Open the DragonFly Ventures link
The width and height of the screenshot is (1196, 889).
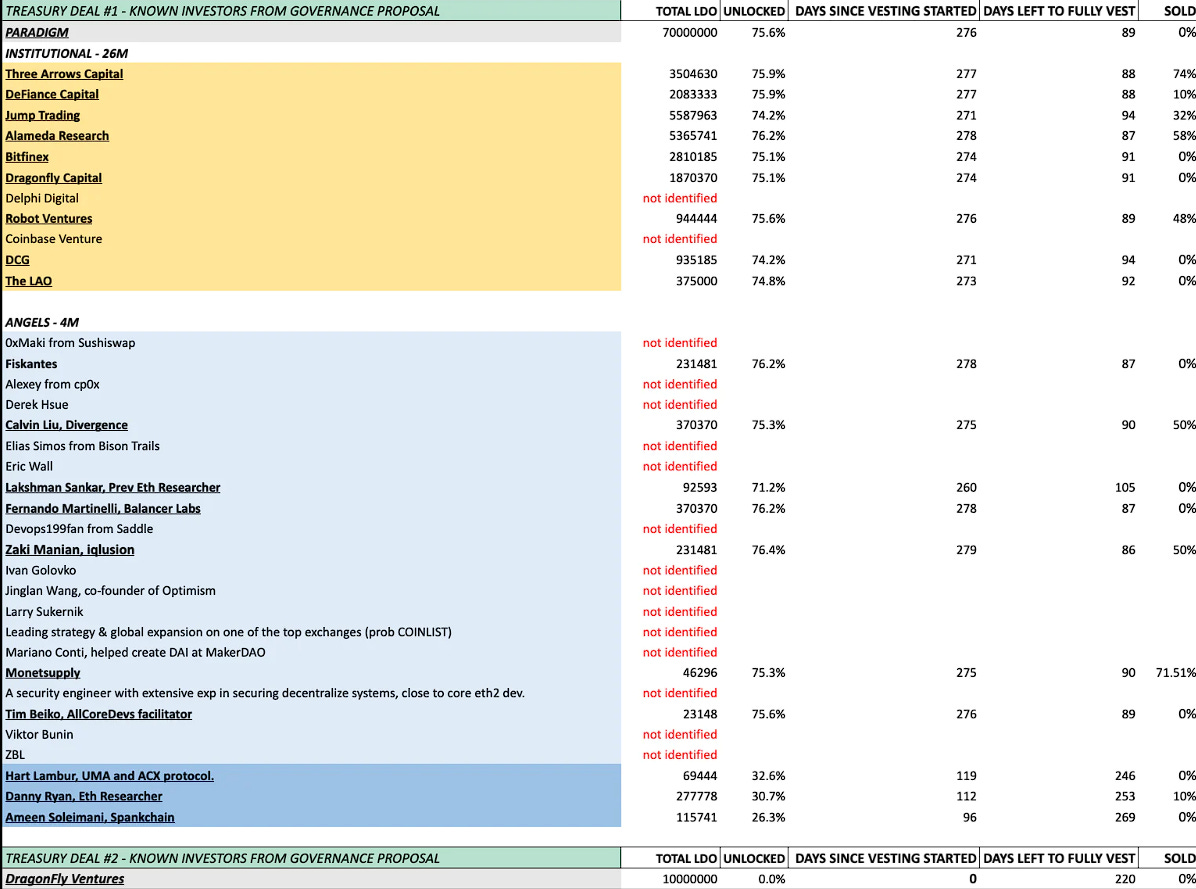click(65, 879)
